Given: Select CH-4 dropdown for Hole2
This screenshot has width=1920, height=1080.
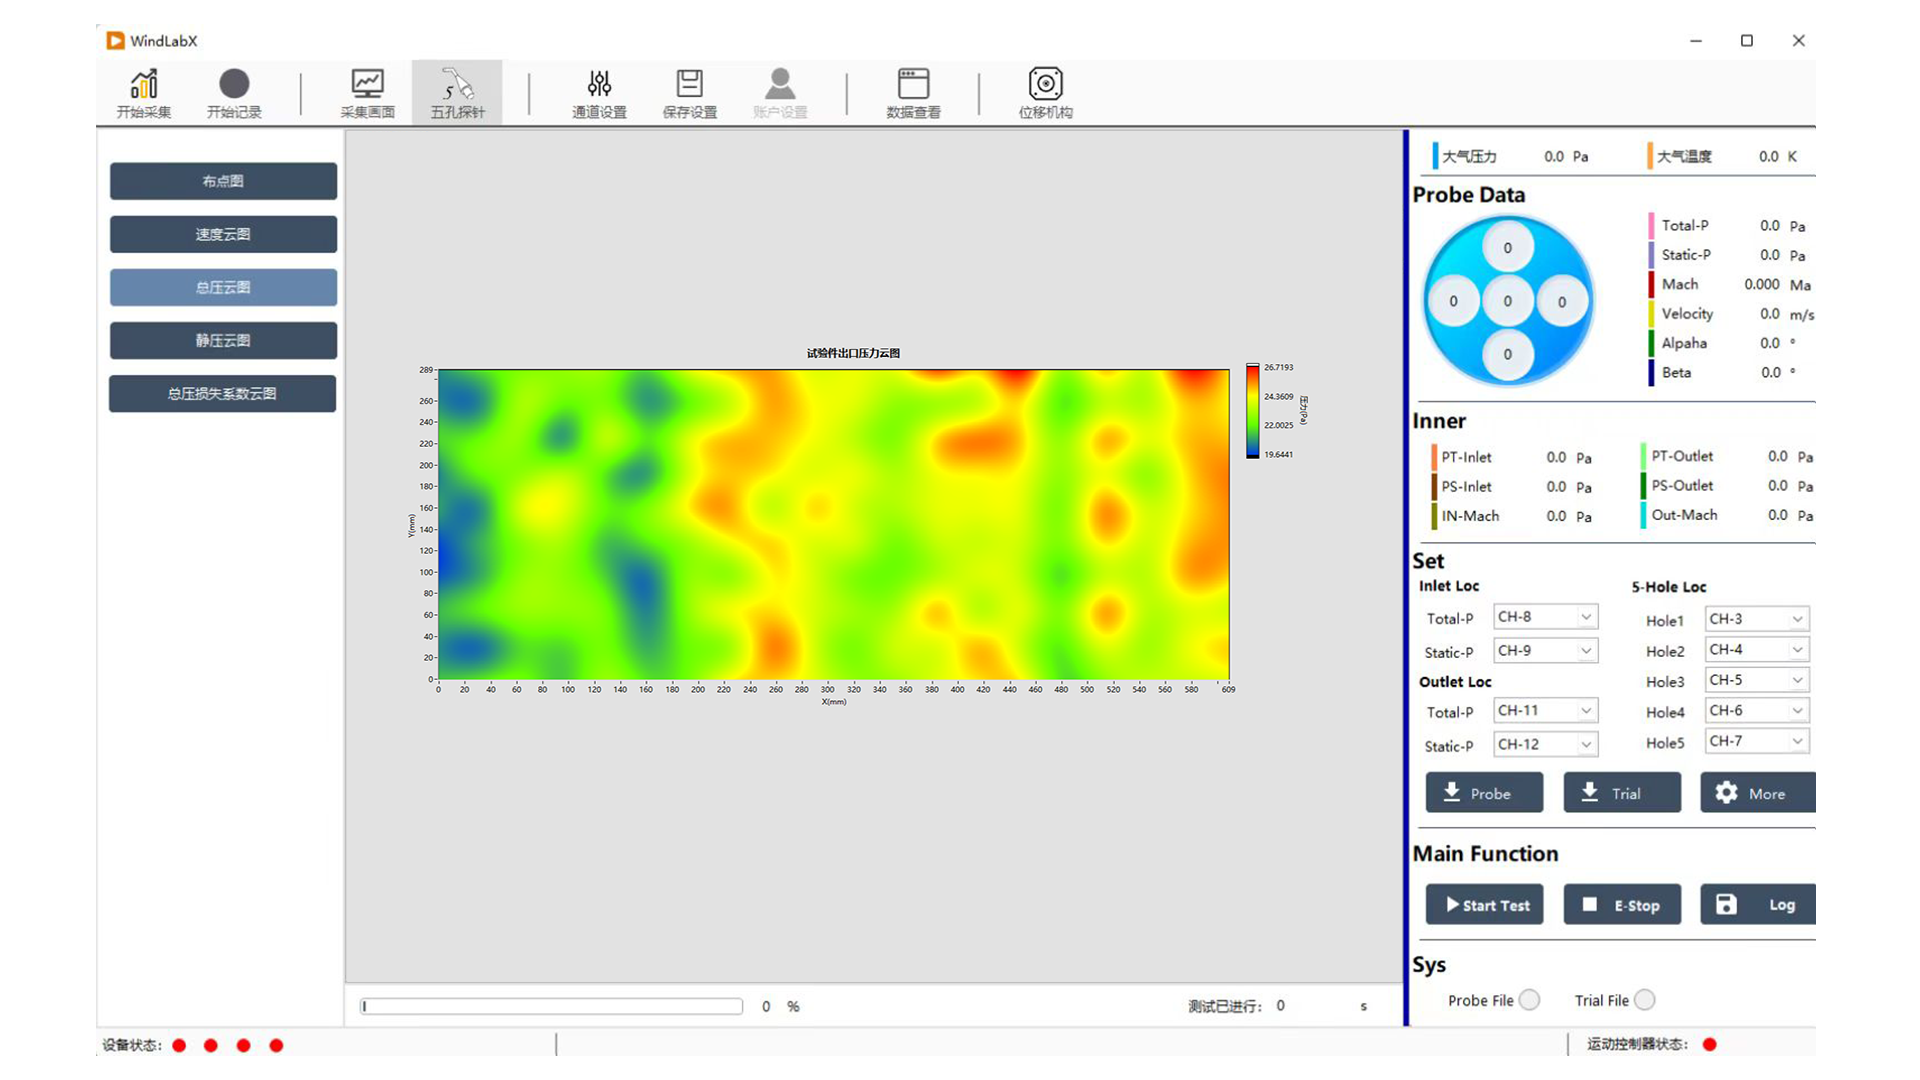Looking at the screenshot, I should (1753, 649).
